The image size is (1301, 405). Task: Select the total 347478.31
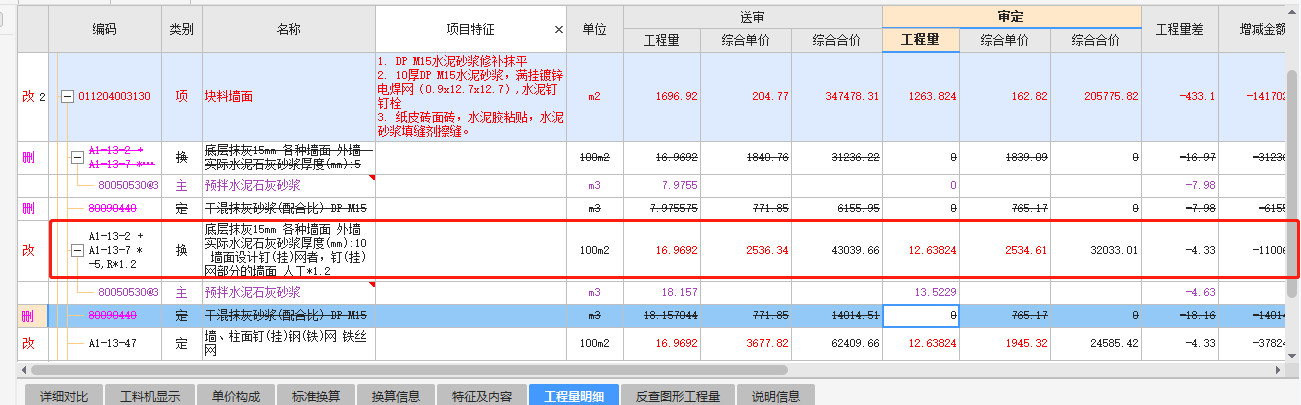[x=836, y=97]
